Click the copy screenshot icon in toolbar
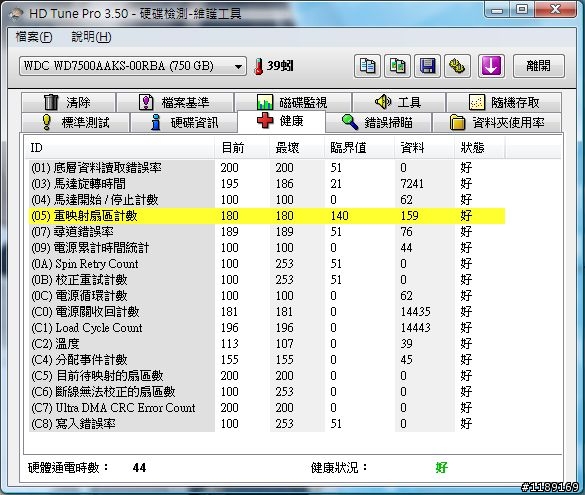This screenshot has height=495, width=585. 397,66
